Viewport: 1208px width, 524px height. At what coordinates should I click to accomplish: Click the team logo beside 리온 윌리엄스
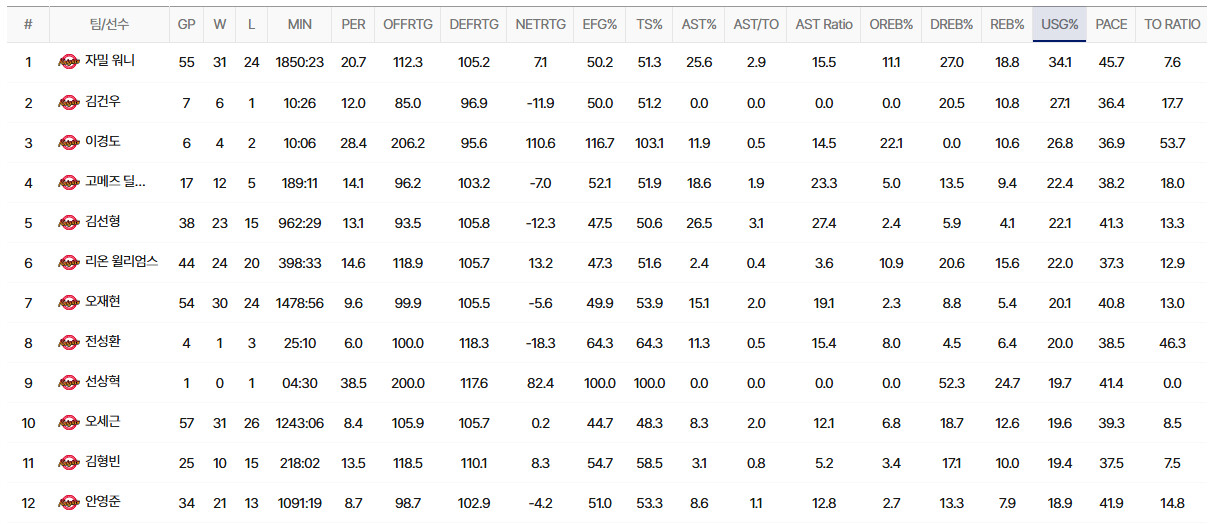[68, 262]
